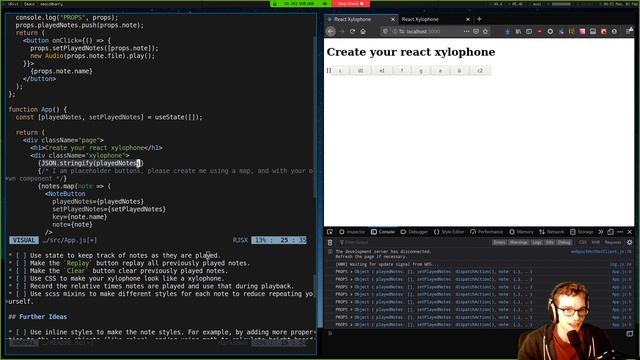This screenshot has height=360, width=640.
Task: Play the a note button
Action: pyautogui.click(x=440, y=71)
